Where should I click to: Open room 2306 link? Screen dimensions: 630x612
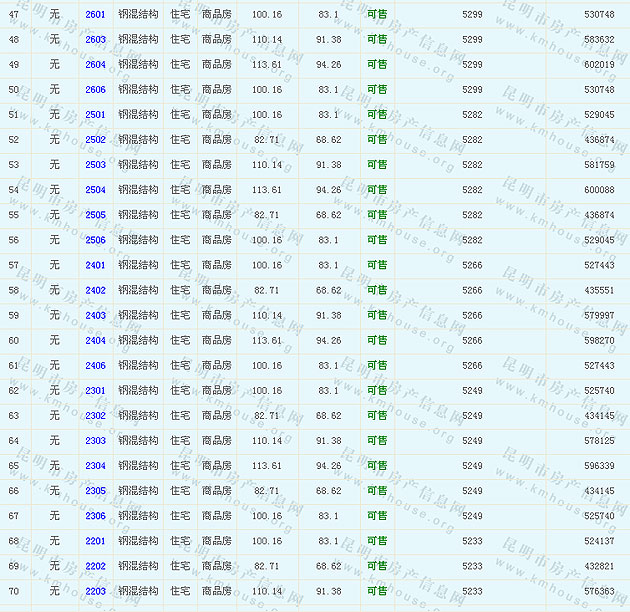pyautogui.click(x=95, y=516)
